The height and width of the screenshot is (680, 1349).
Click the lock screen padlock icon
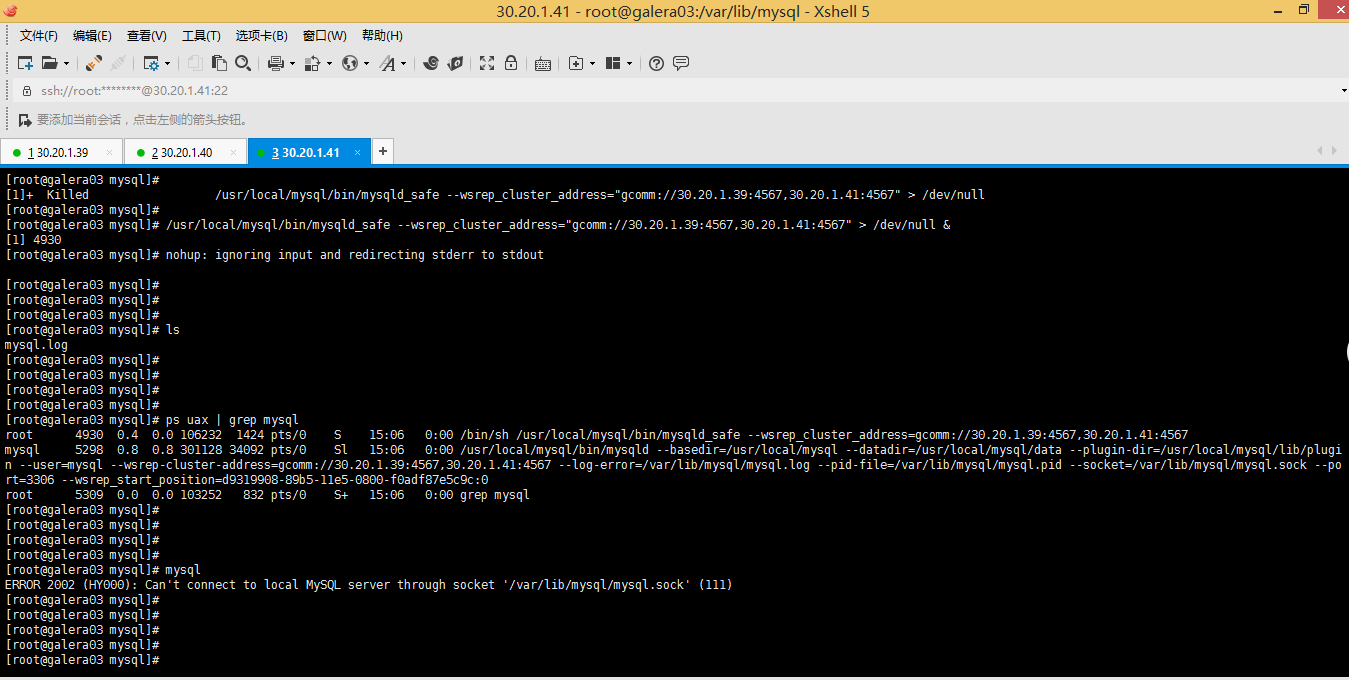[x=511, y=63]
